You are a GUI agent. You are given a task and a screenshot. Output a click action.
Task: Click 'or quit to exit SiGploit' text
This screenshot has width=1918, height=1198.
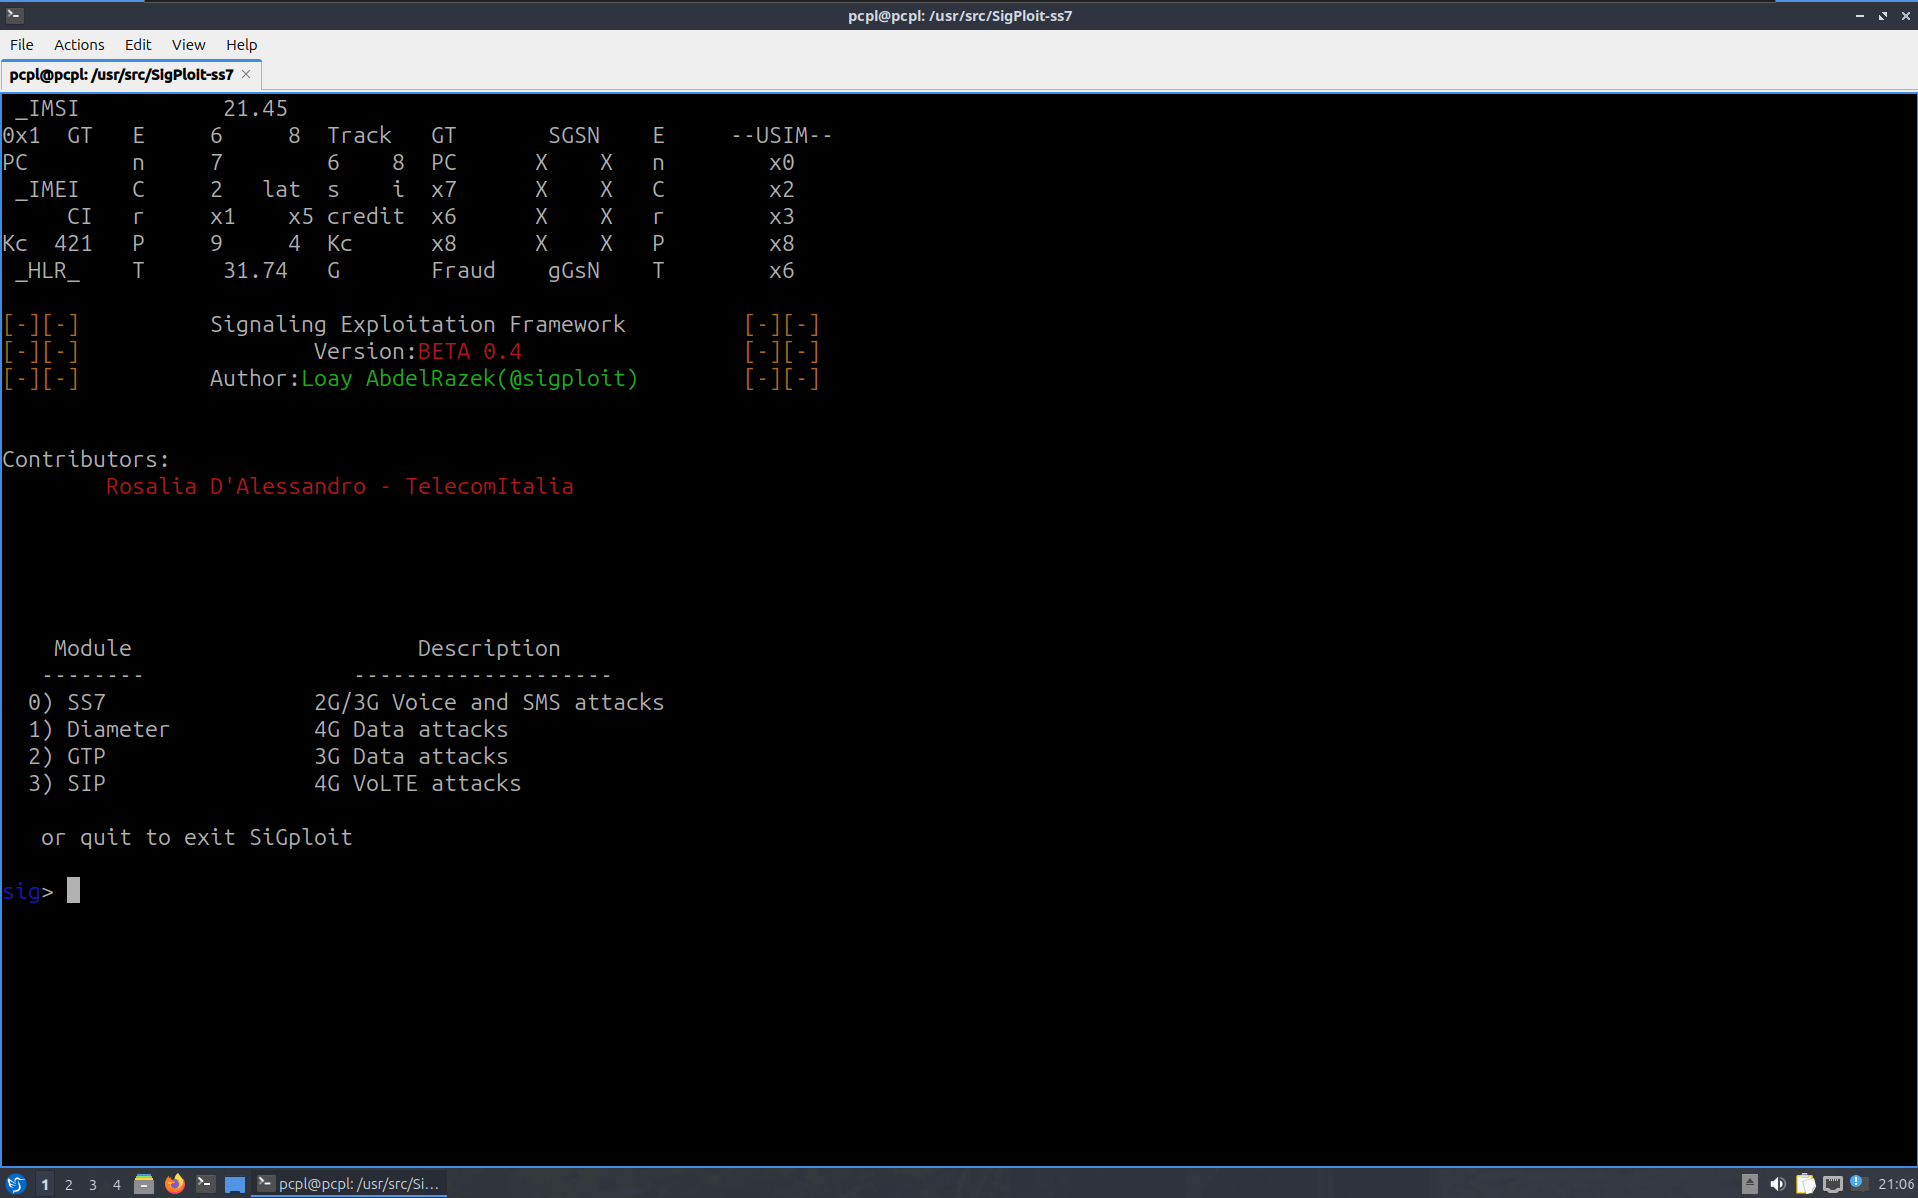tap(197, 838)
